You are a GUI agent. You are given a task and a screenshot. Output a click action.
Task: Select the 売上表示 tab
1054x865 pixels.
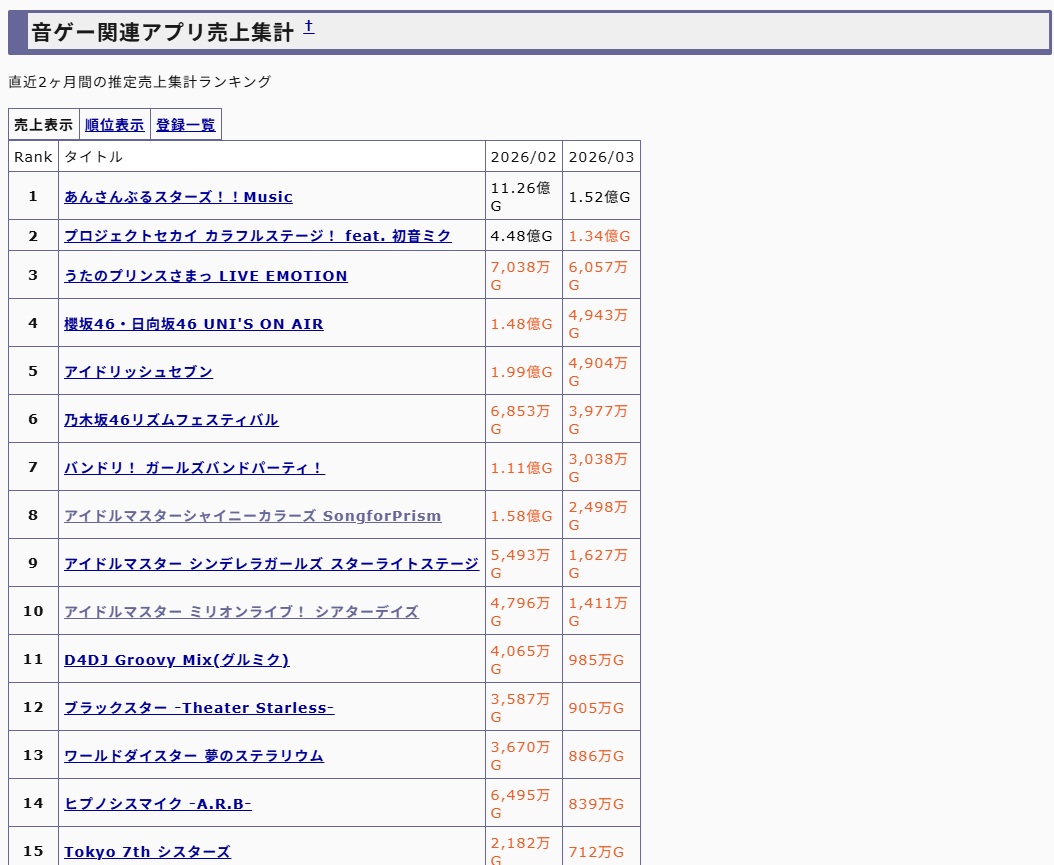(43, 125)
